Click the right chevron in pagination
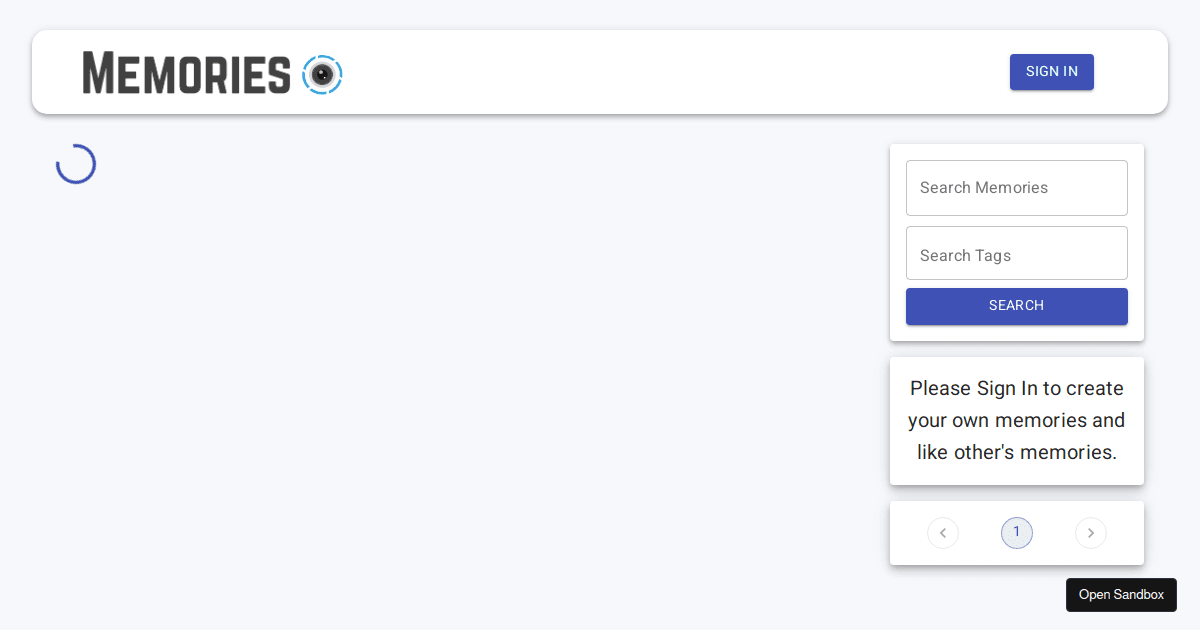 (1091, 533)
